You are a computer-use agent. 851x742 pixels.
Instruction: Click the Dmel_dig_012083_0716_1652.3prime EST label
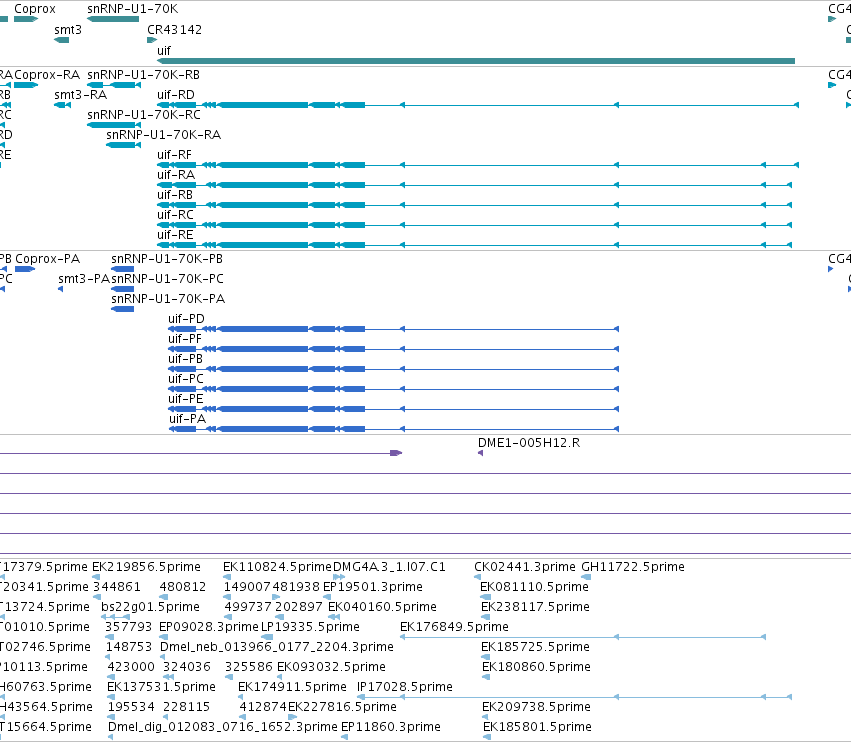pos(223,727)
